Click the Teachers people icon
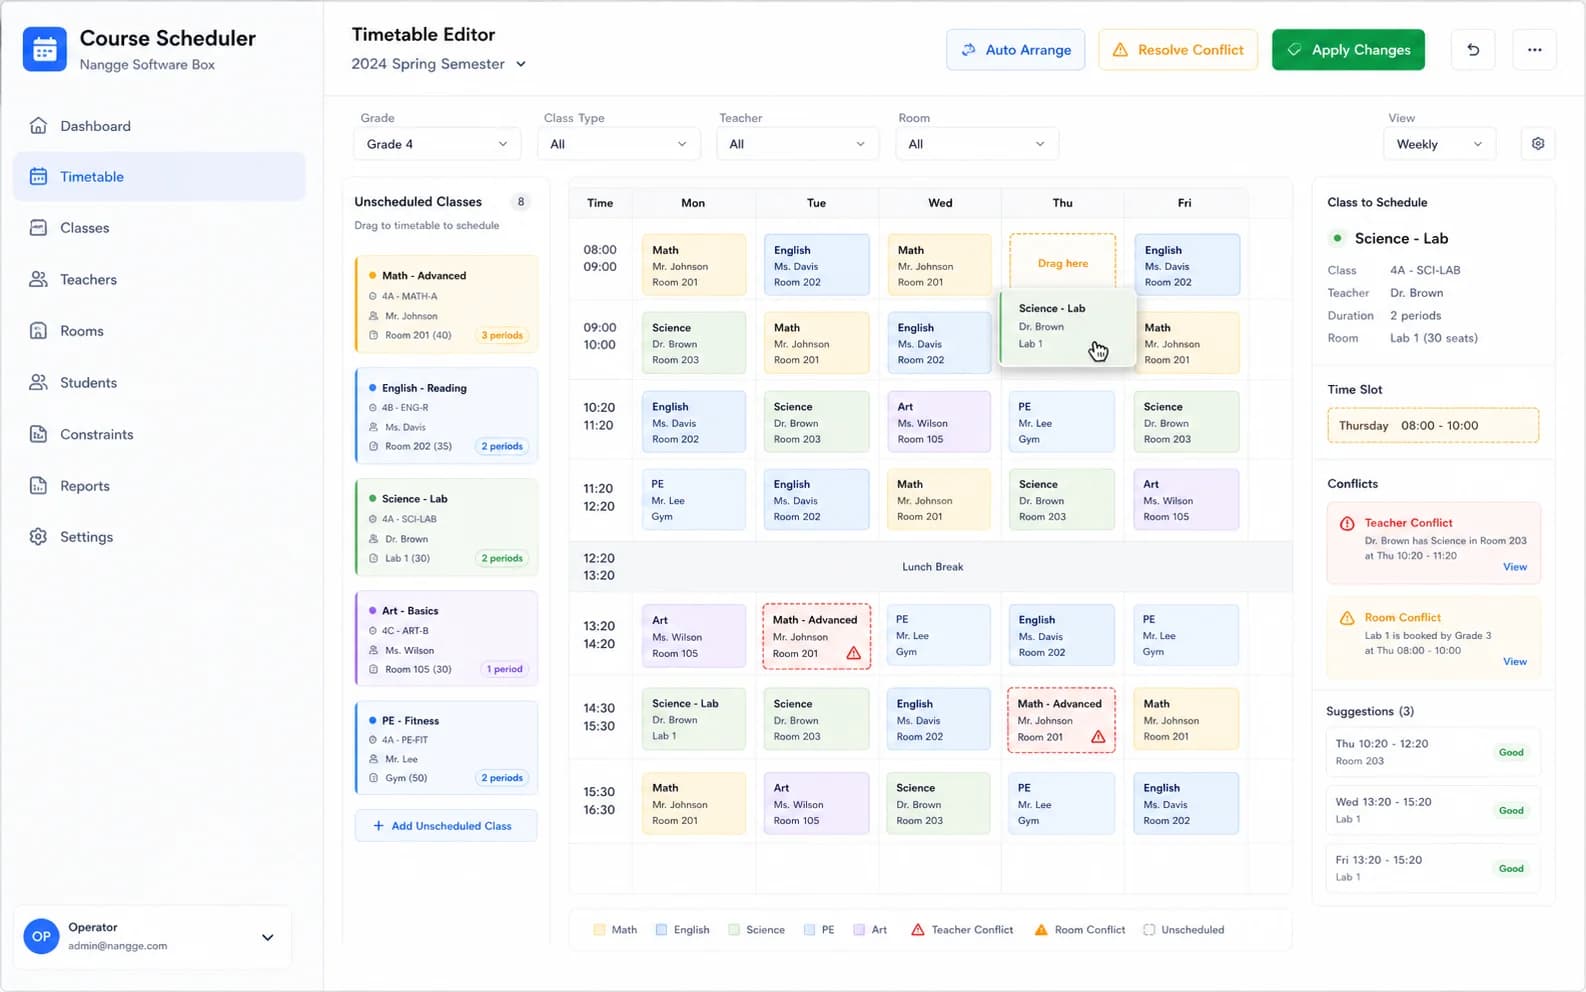1586x992 pixels. [x=38, y=279]
